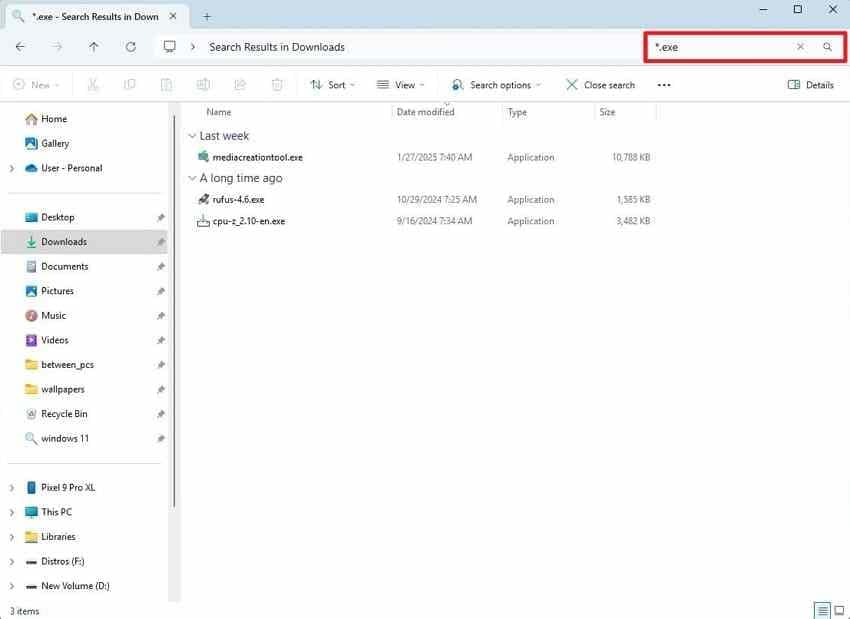This screenshot has width=850, height=619.
Task: Switch to details view in status bar
Action: (x=822, y=611)
